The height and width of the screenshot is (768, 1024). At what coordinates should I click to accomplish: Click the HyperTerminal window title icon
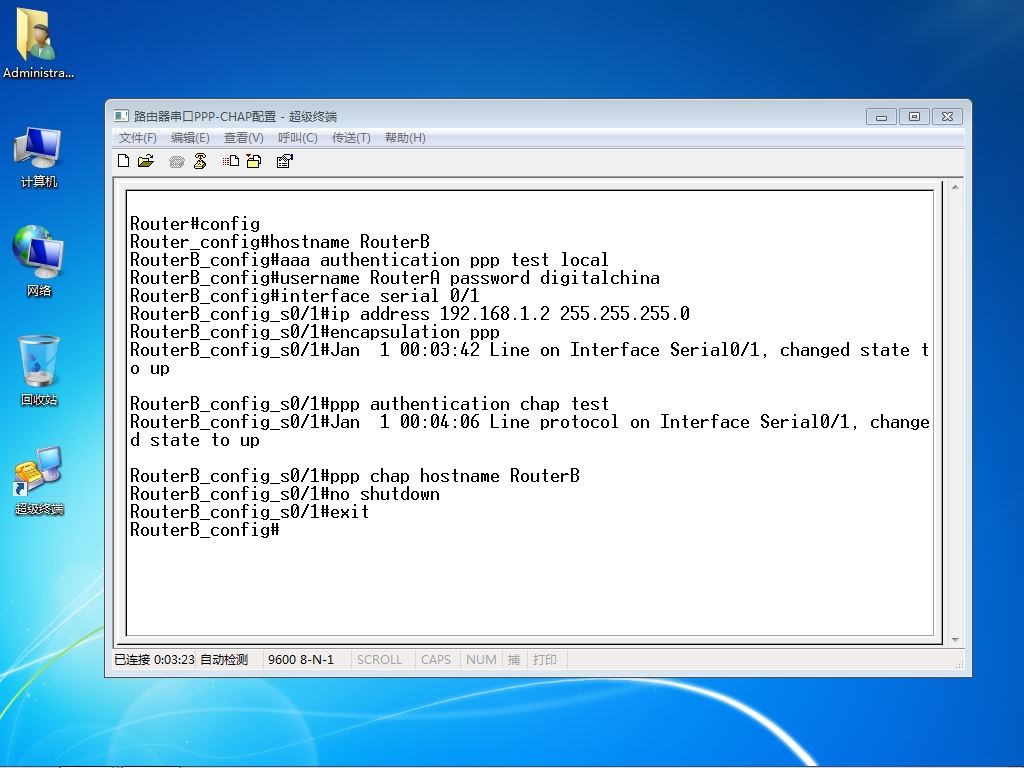[121, 116]
